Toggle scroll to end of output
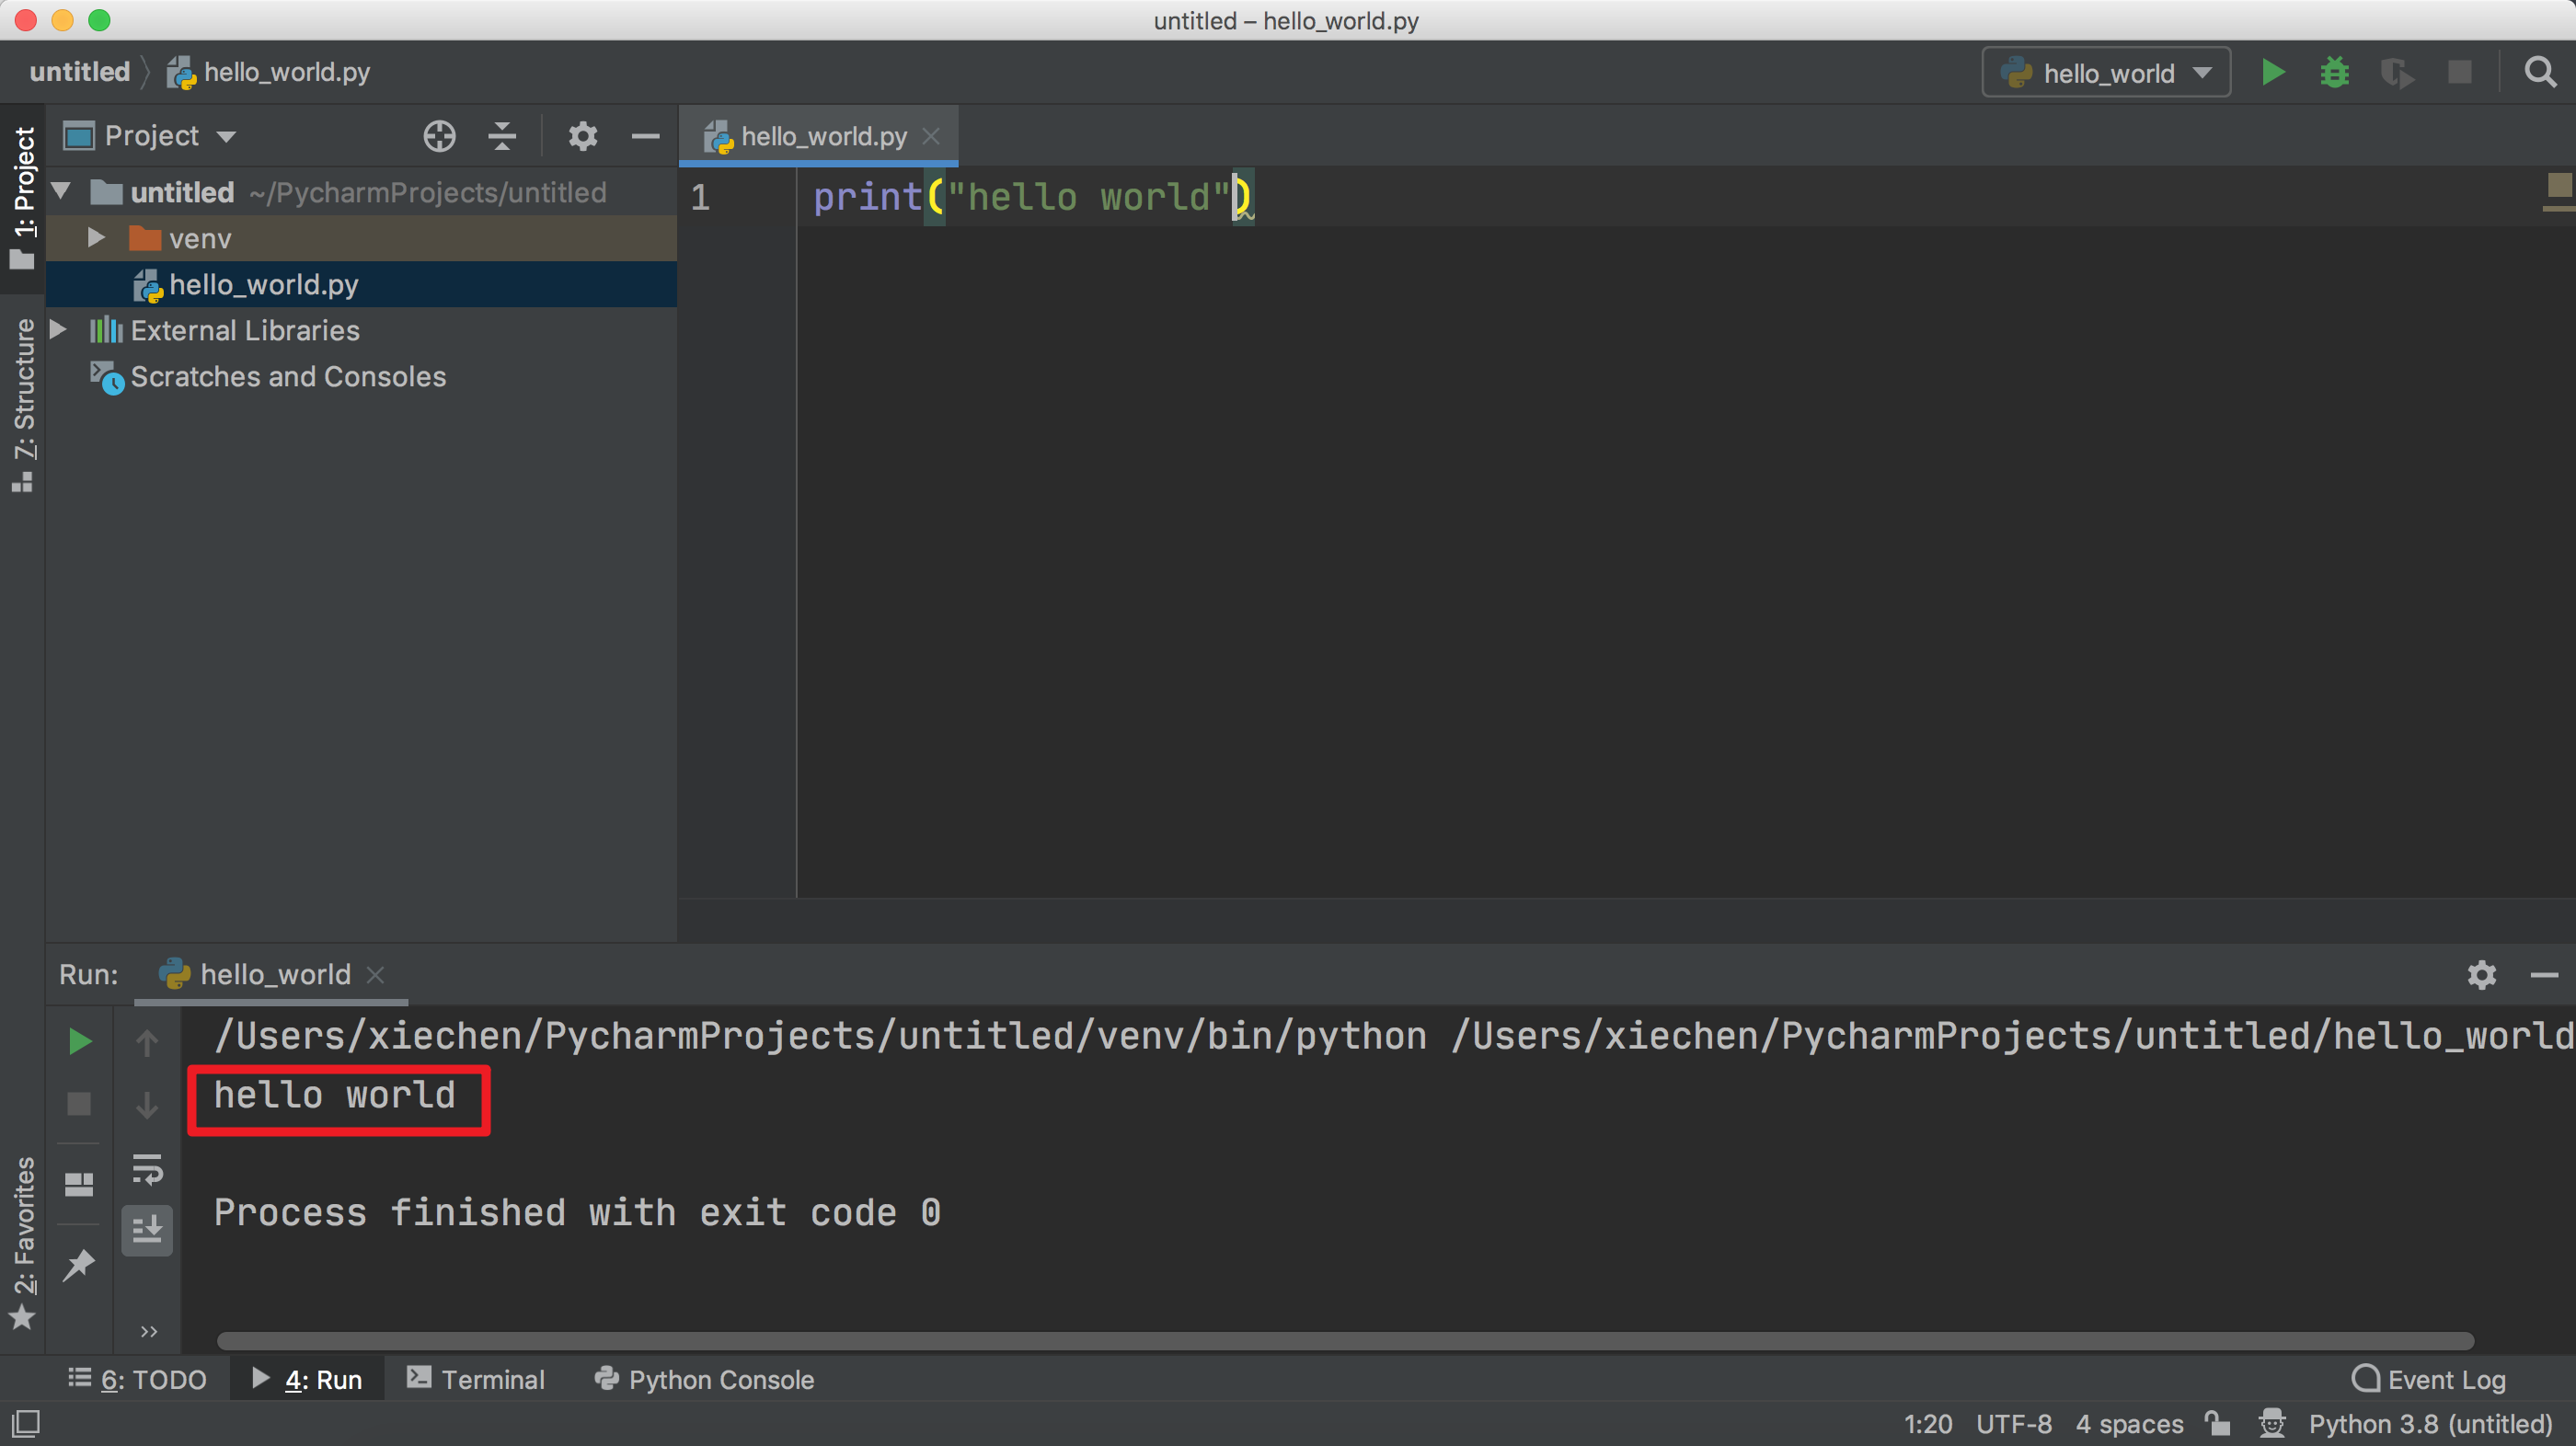This screenshot has height=1446, width=2576. (147, 1229)
